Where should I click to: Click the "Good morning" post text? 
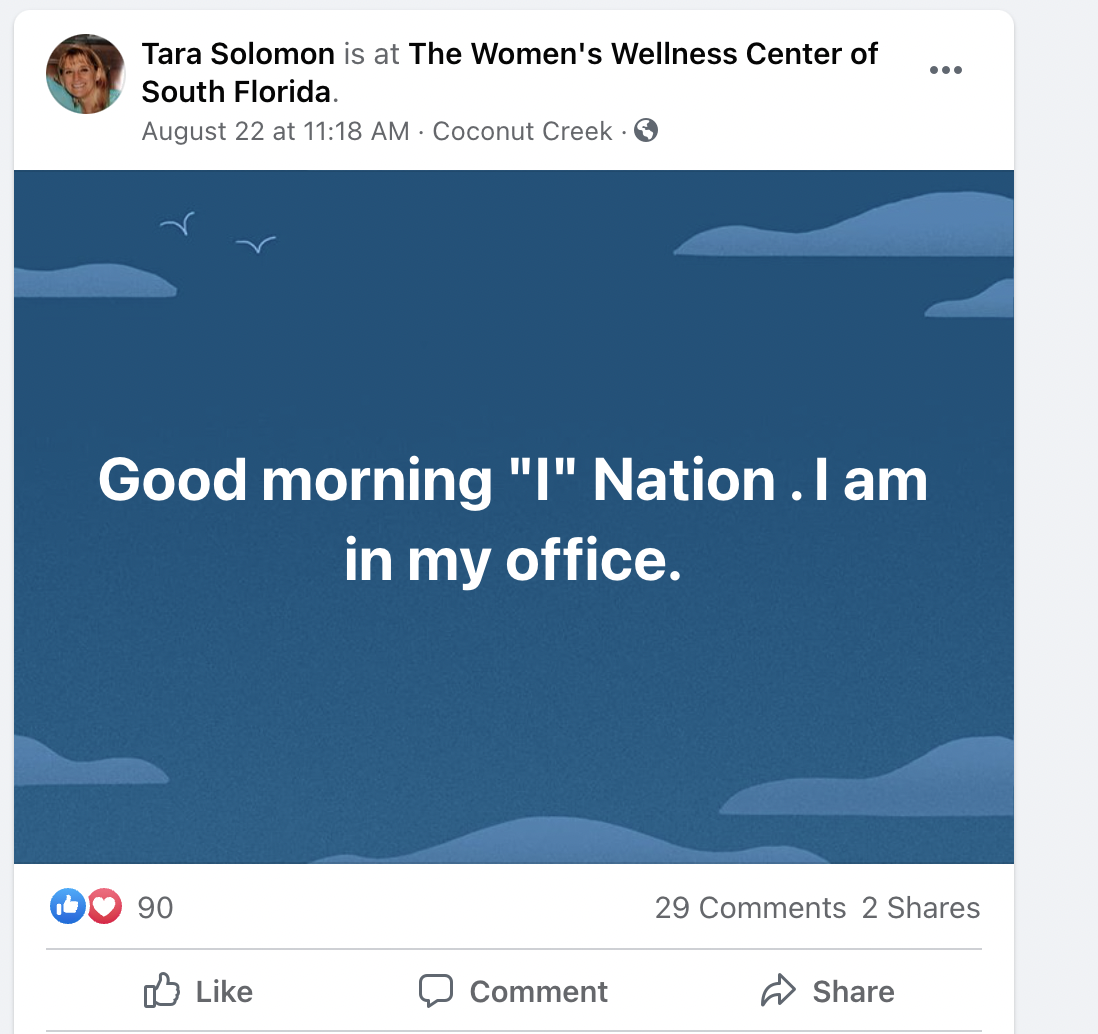click(513, 519)
